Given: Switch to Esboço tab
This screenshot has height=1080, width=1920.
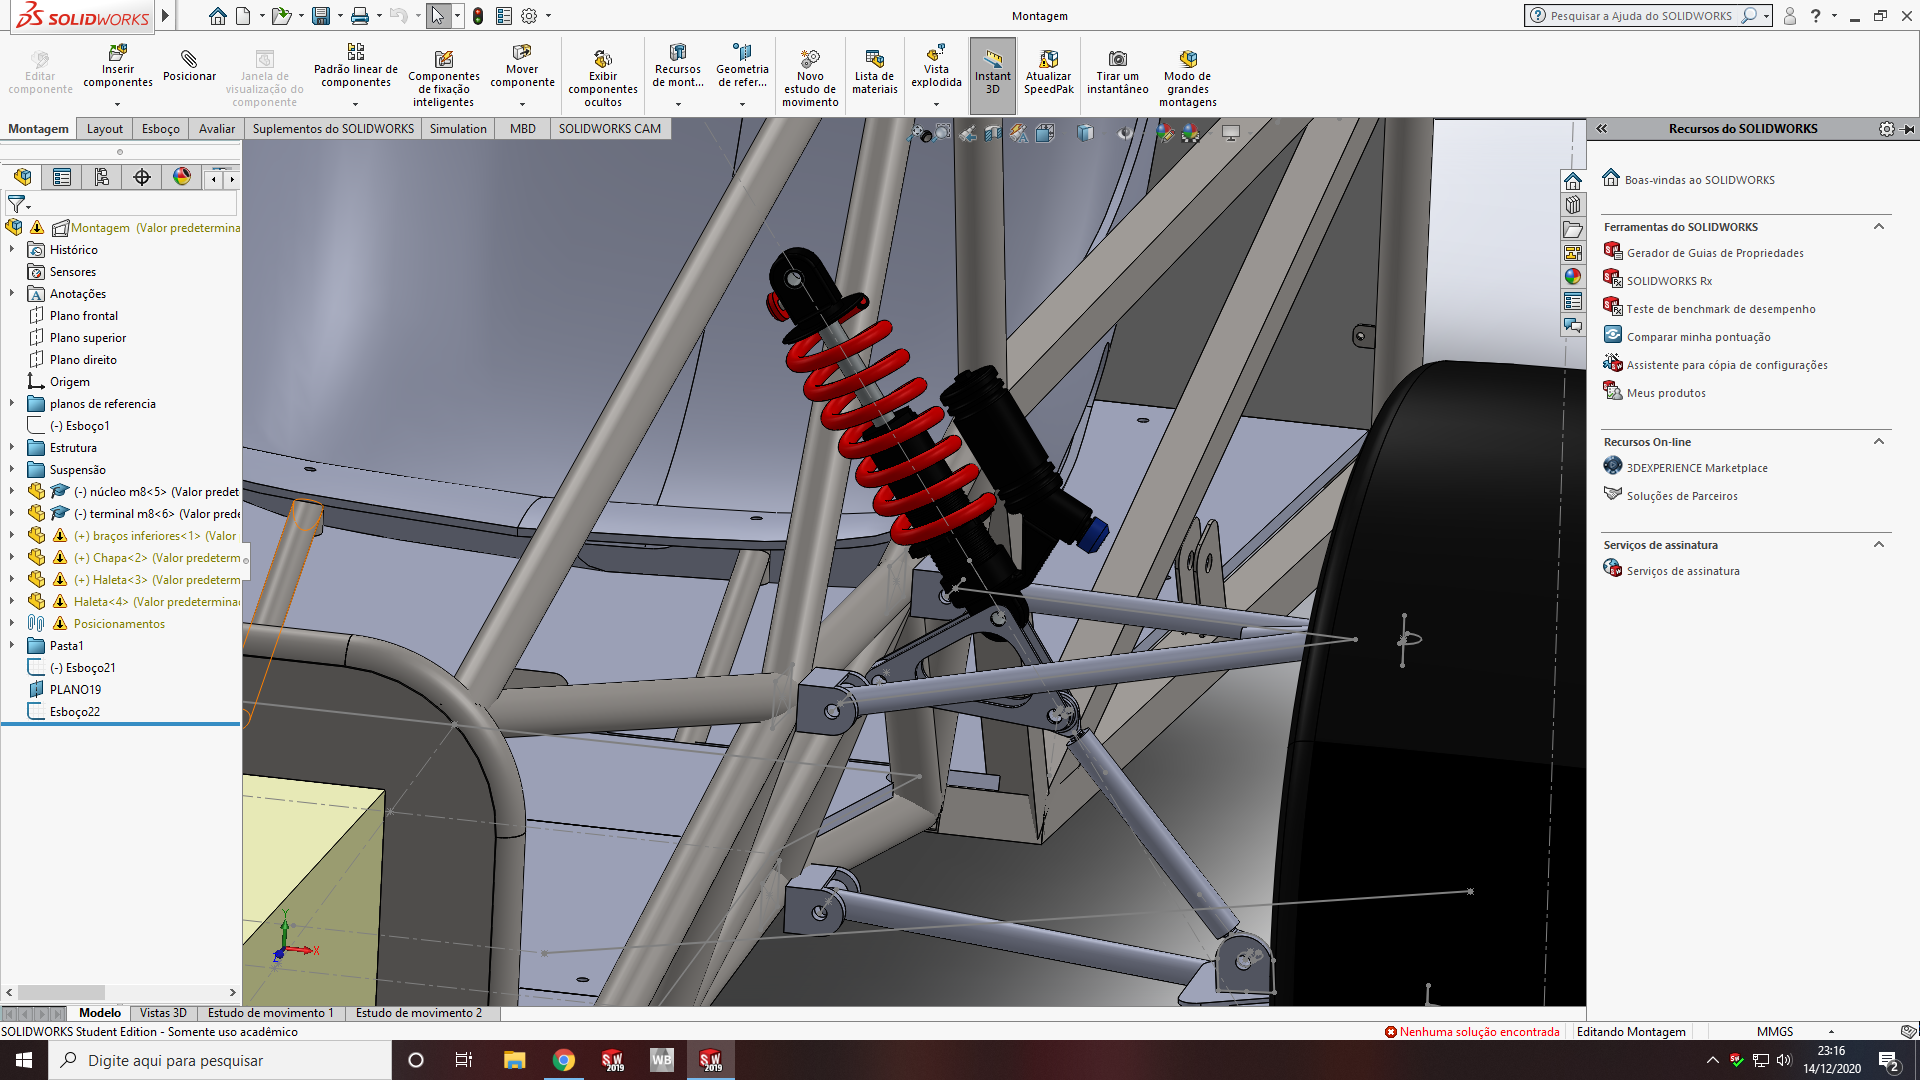Looking at the screenshot, I should 161,129.
